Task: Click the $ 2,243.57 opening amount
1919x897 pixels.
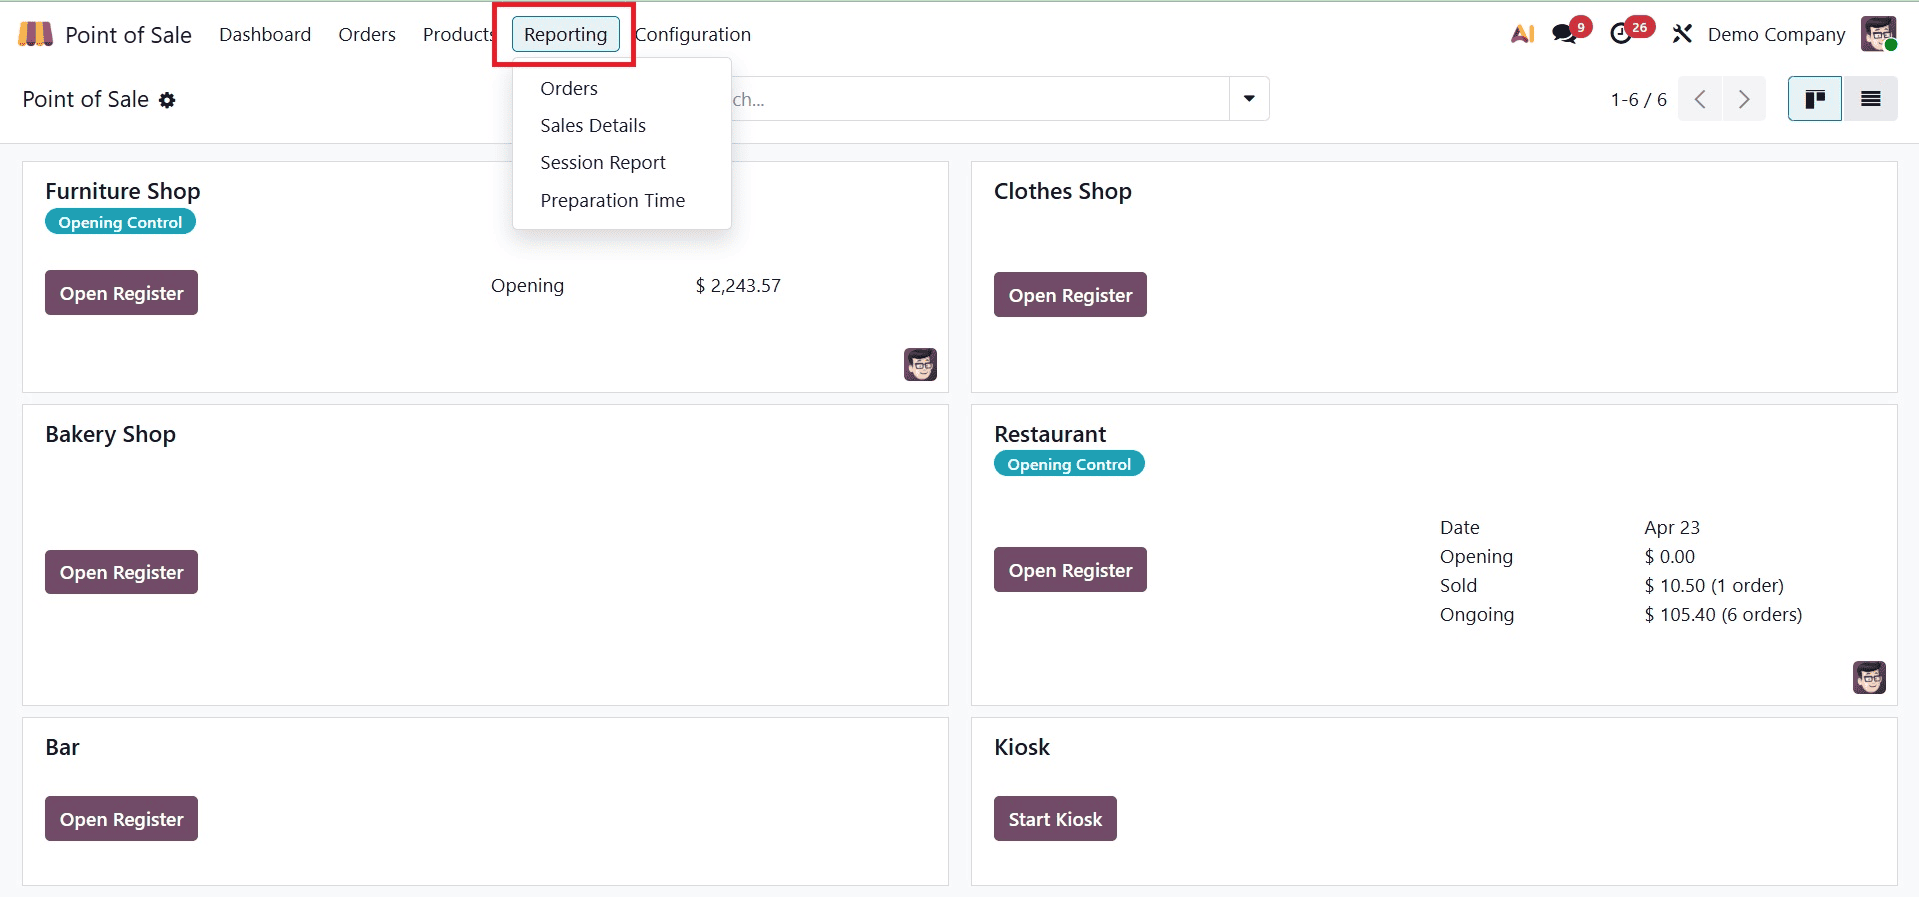Action: (x=738, y=286)
